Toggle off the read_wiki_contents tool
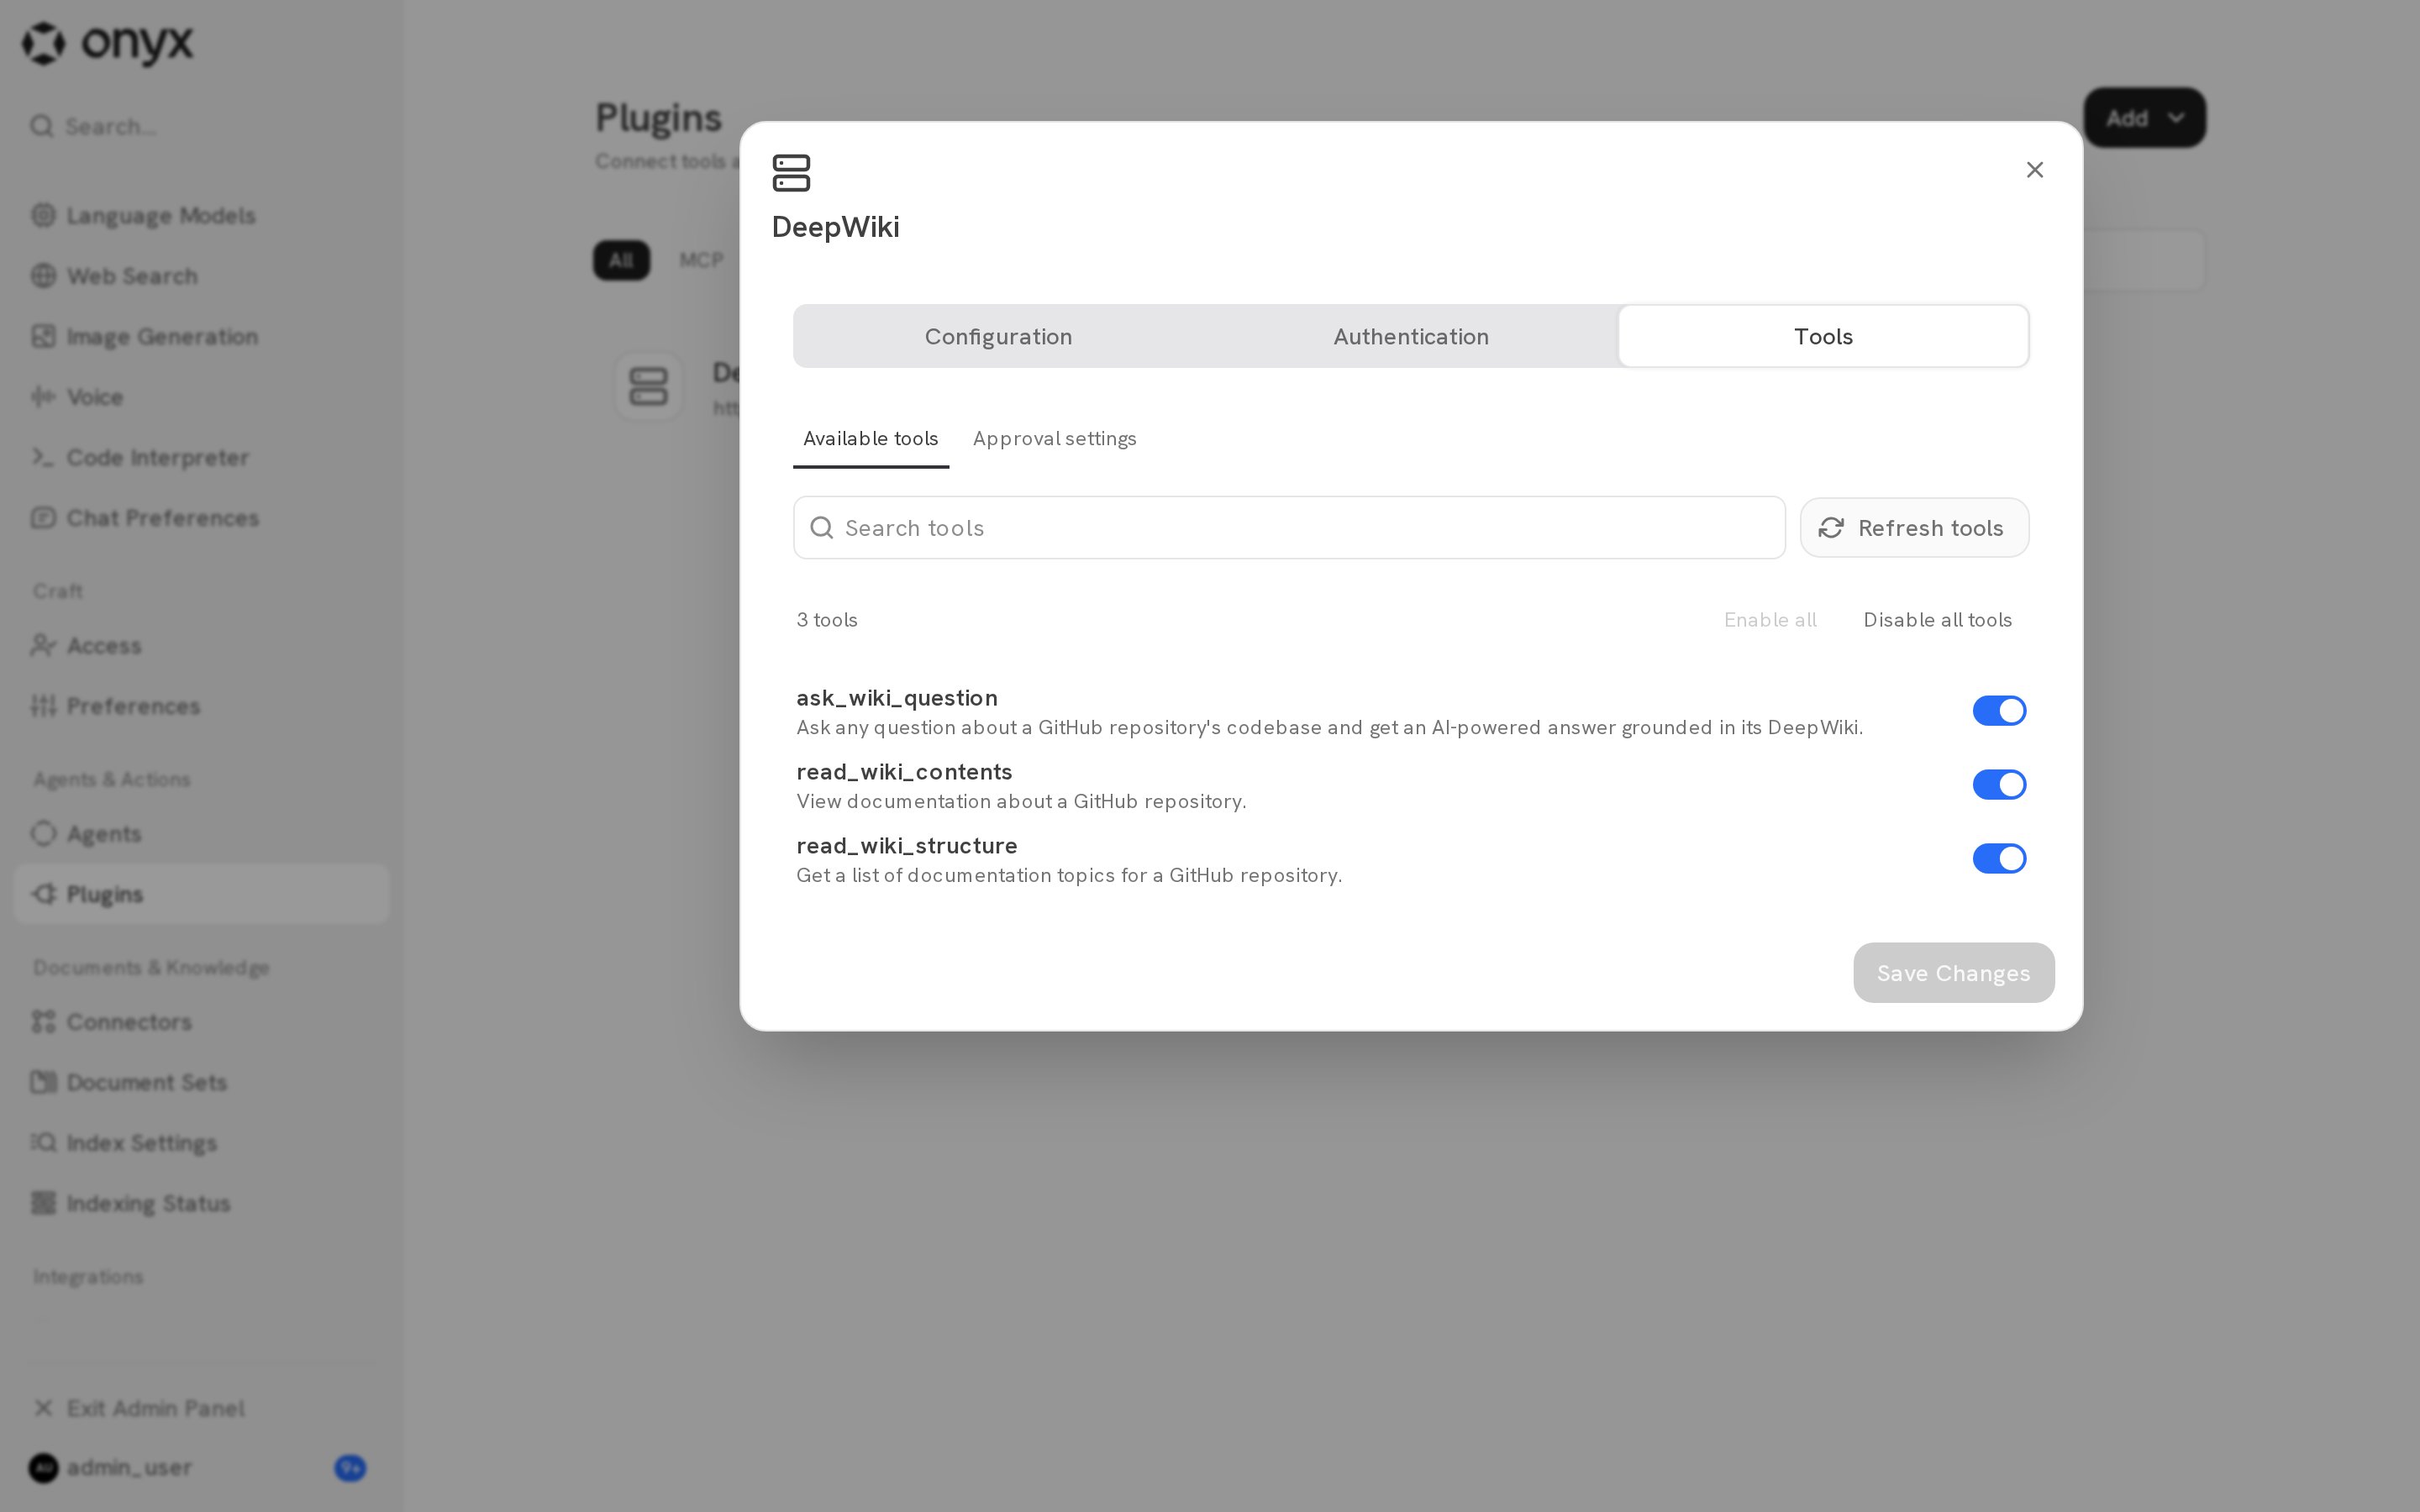 (x=1999, y=785)
